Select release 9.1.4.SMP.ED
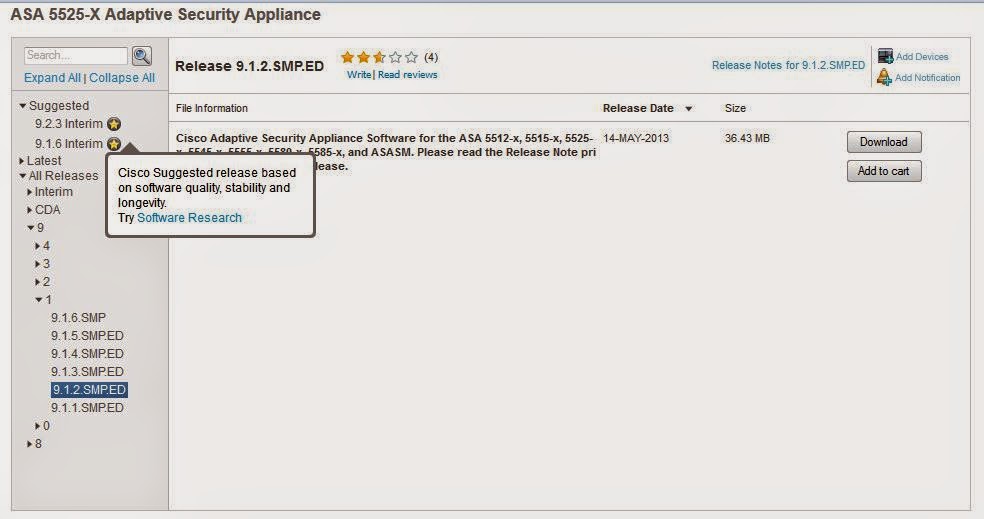Screen dimensions: 984x519 coord(87,353)
